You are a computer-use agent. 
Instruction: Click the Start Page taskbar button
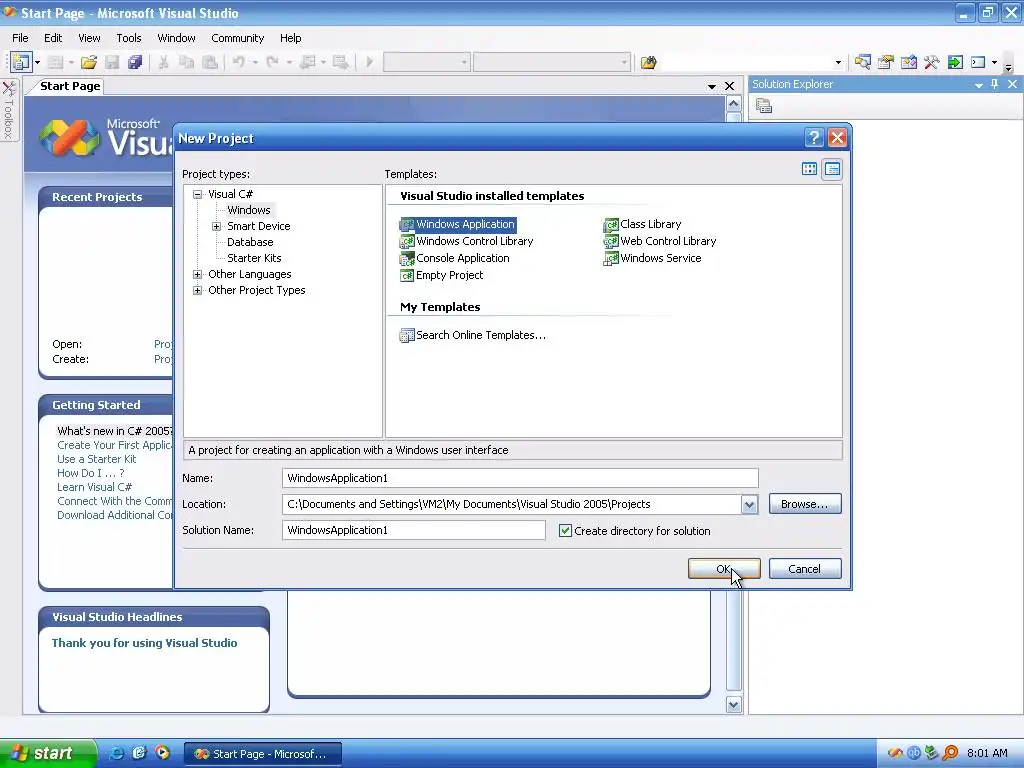[263, 754]
